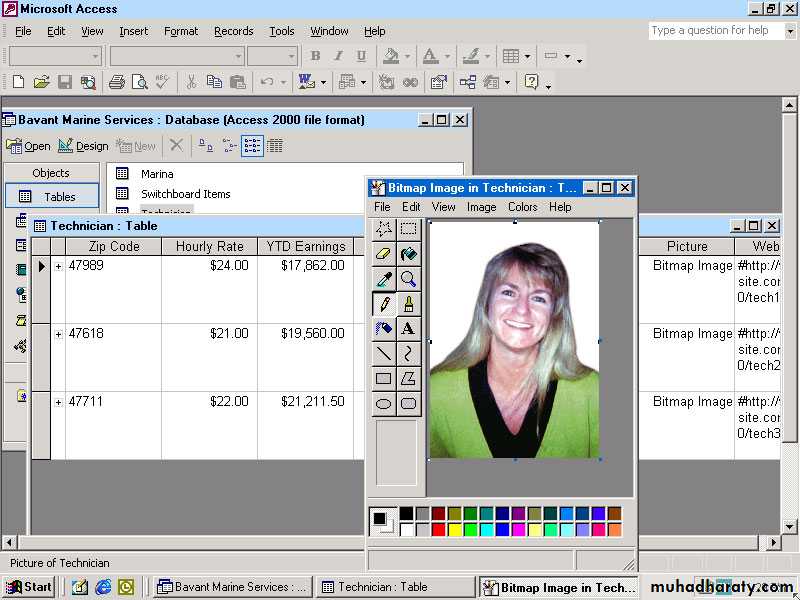This screenshot has width=800, height=600.
Task: Select the Airbrush spray tool
Action: tap(384, 328)
